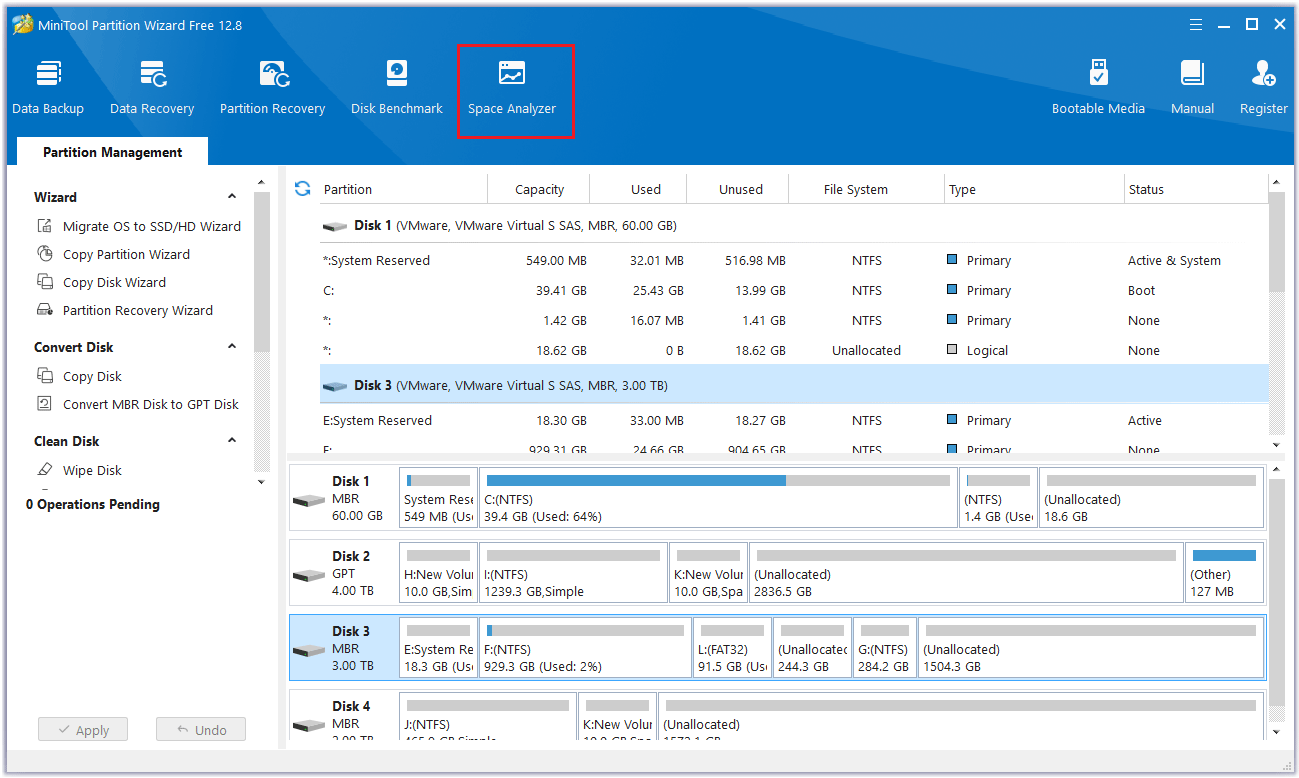Select H:New Volume block on Disk 2
The height and width of the screenshot is (778, 1299).
(x=438, y=573)
